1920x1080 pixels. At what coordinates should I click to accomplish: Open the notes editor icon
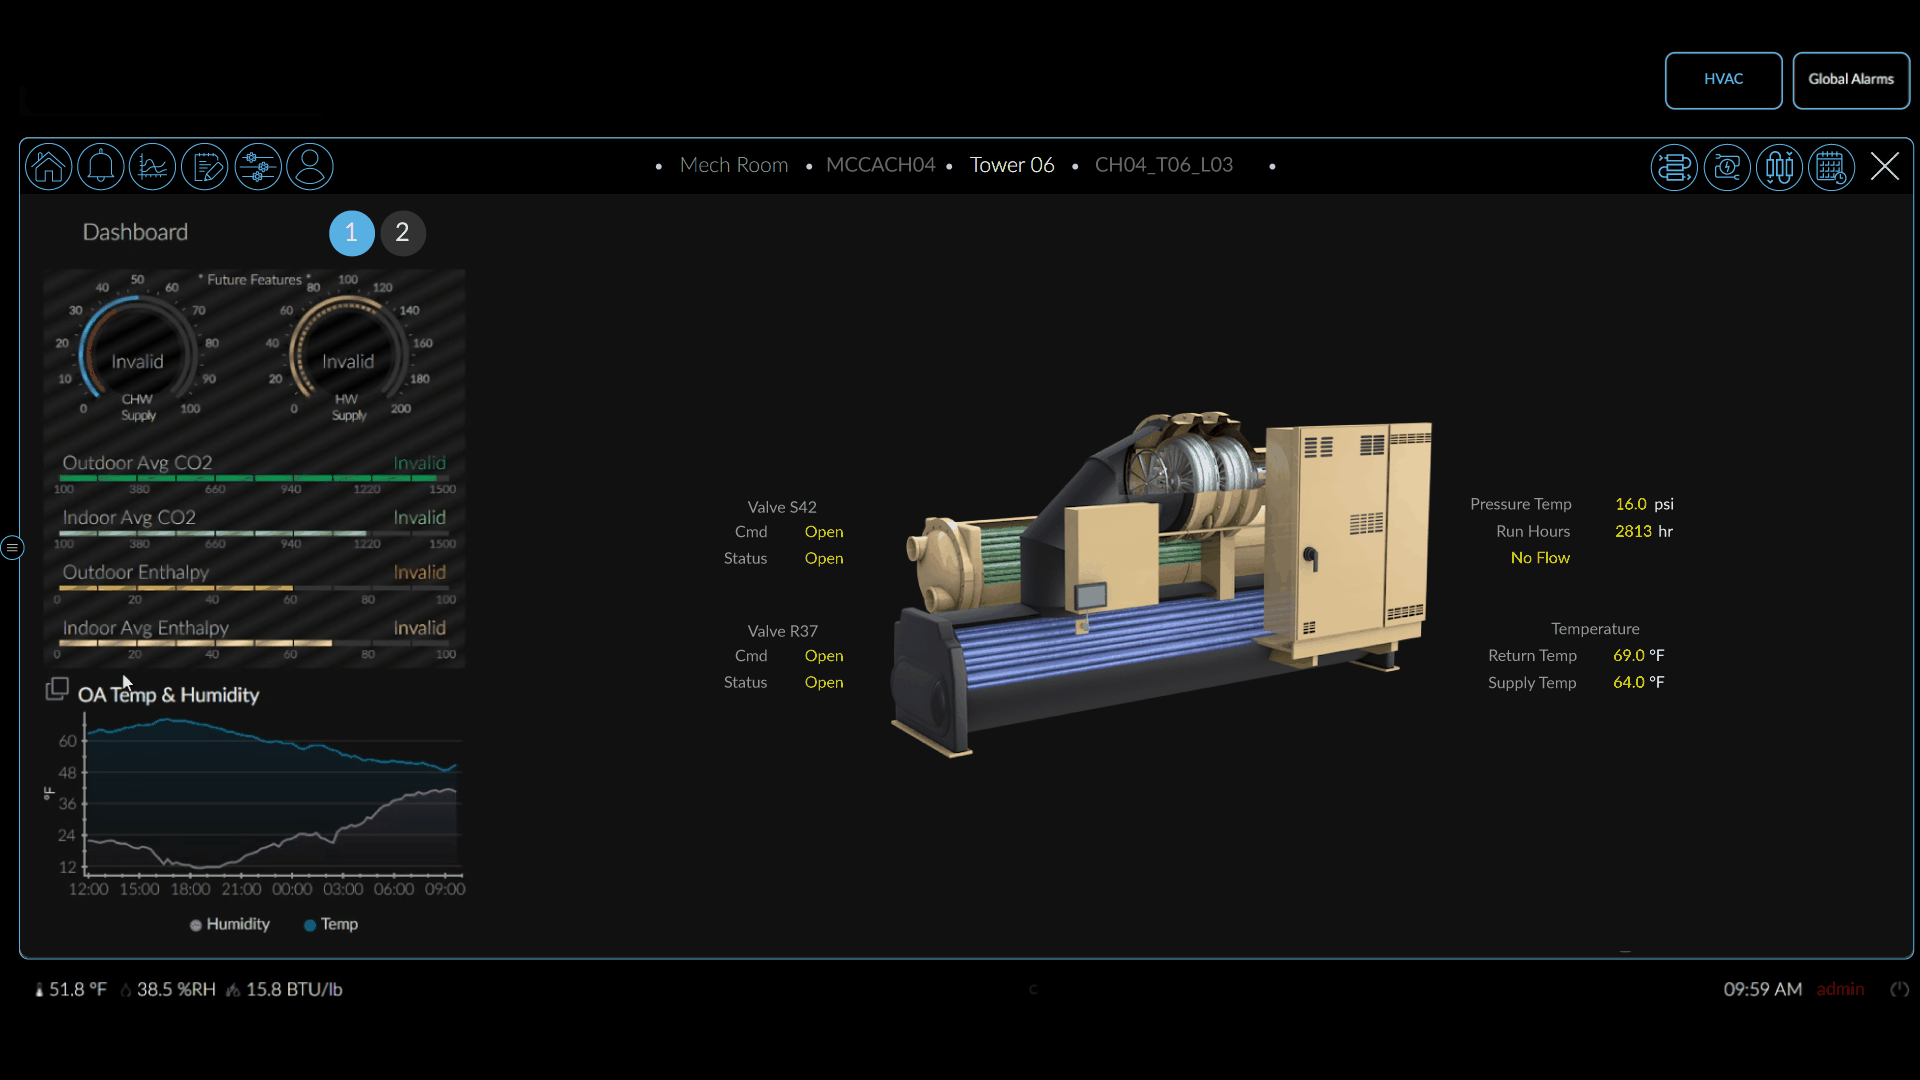[205, 167]
